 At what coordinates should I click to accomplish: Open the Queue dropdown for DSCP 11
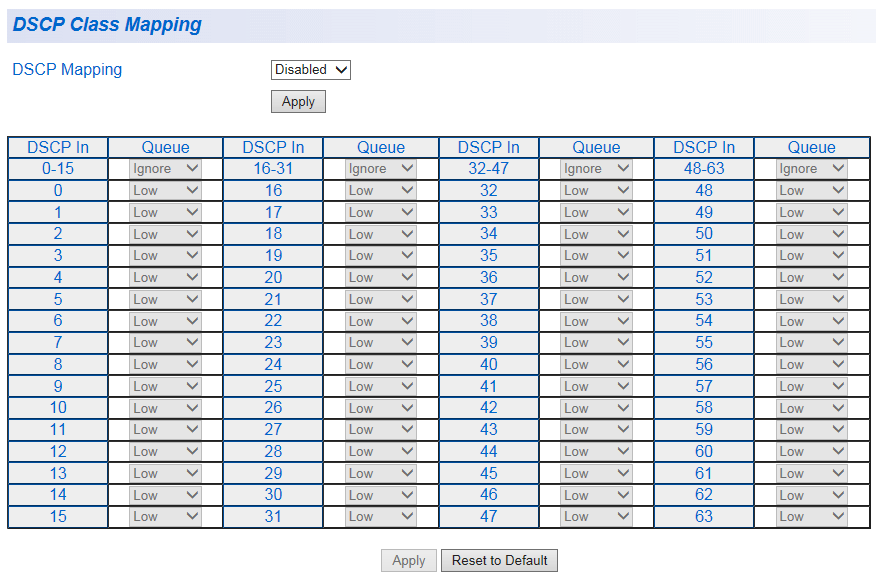165,430
